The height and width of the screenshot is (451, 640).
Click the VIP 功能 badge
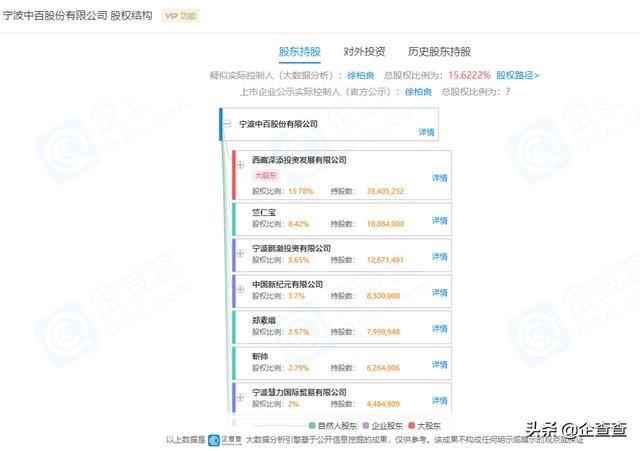(x=180, y=16)
